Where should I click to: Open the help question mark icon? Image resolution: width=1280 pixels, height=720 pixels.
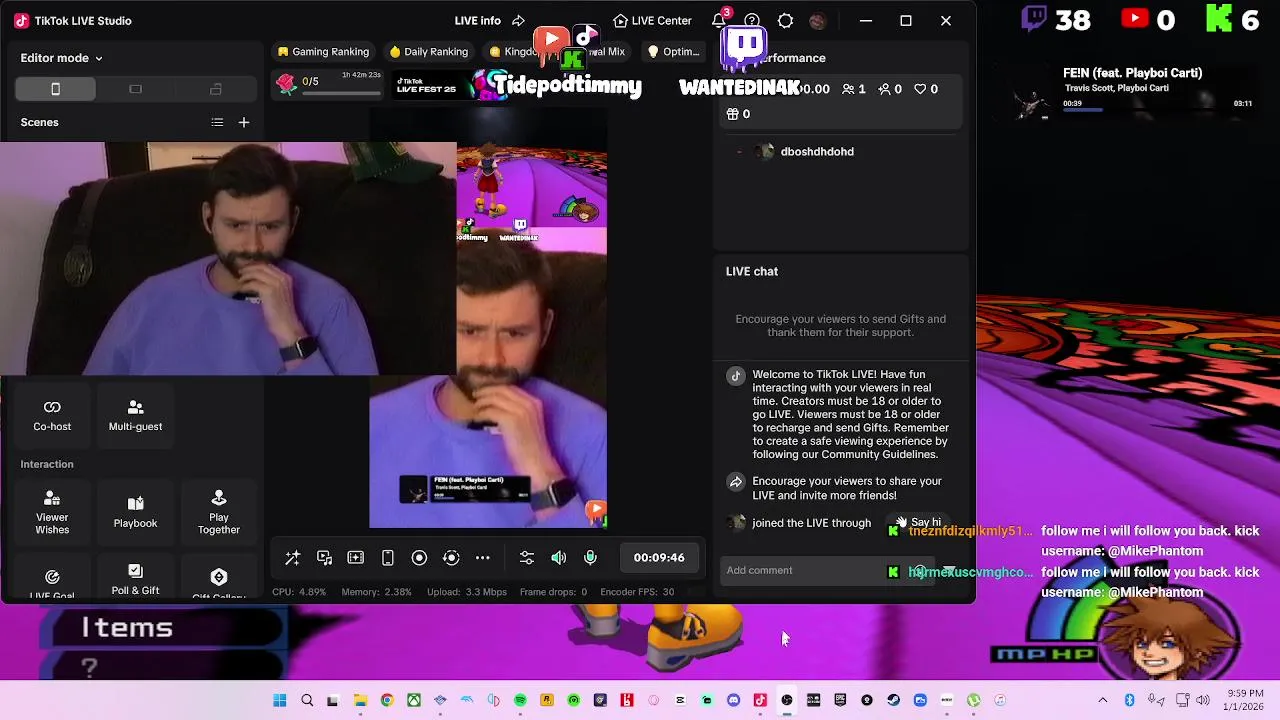(x=752, y=21)
